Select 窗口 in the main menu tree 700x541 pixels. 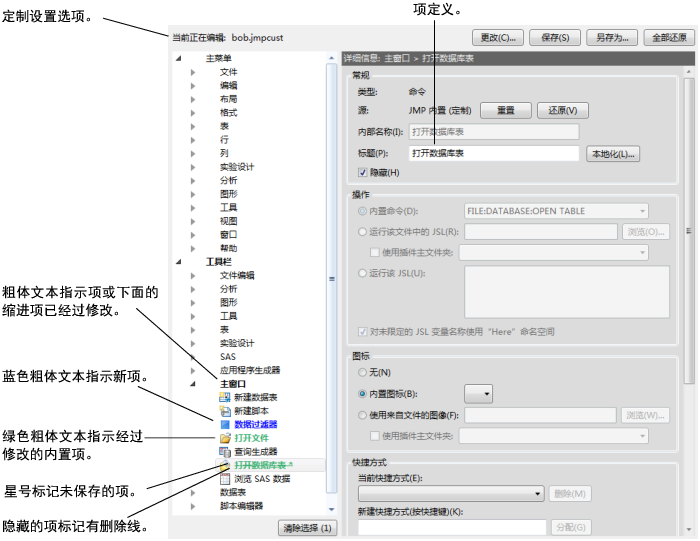click(x=228, y=234)
